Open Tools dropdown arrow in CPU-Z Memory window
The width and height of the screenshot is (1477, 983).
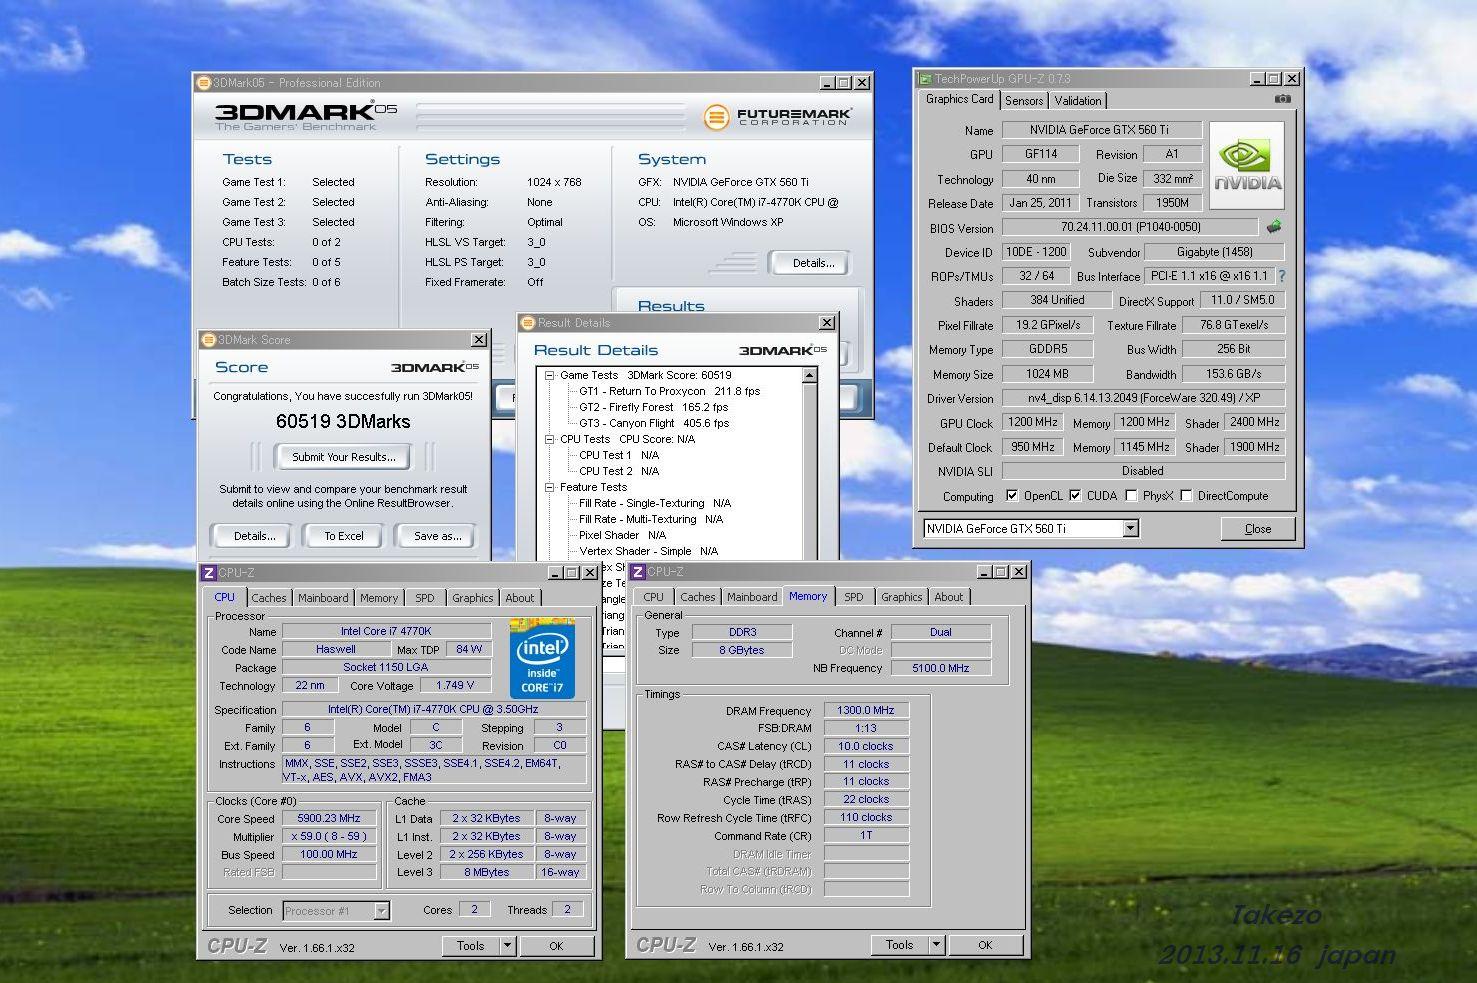coord(936,944)
